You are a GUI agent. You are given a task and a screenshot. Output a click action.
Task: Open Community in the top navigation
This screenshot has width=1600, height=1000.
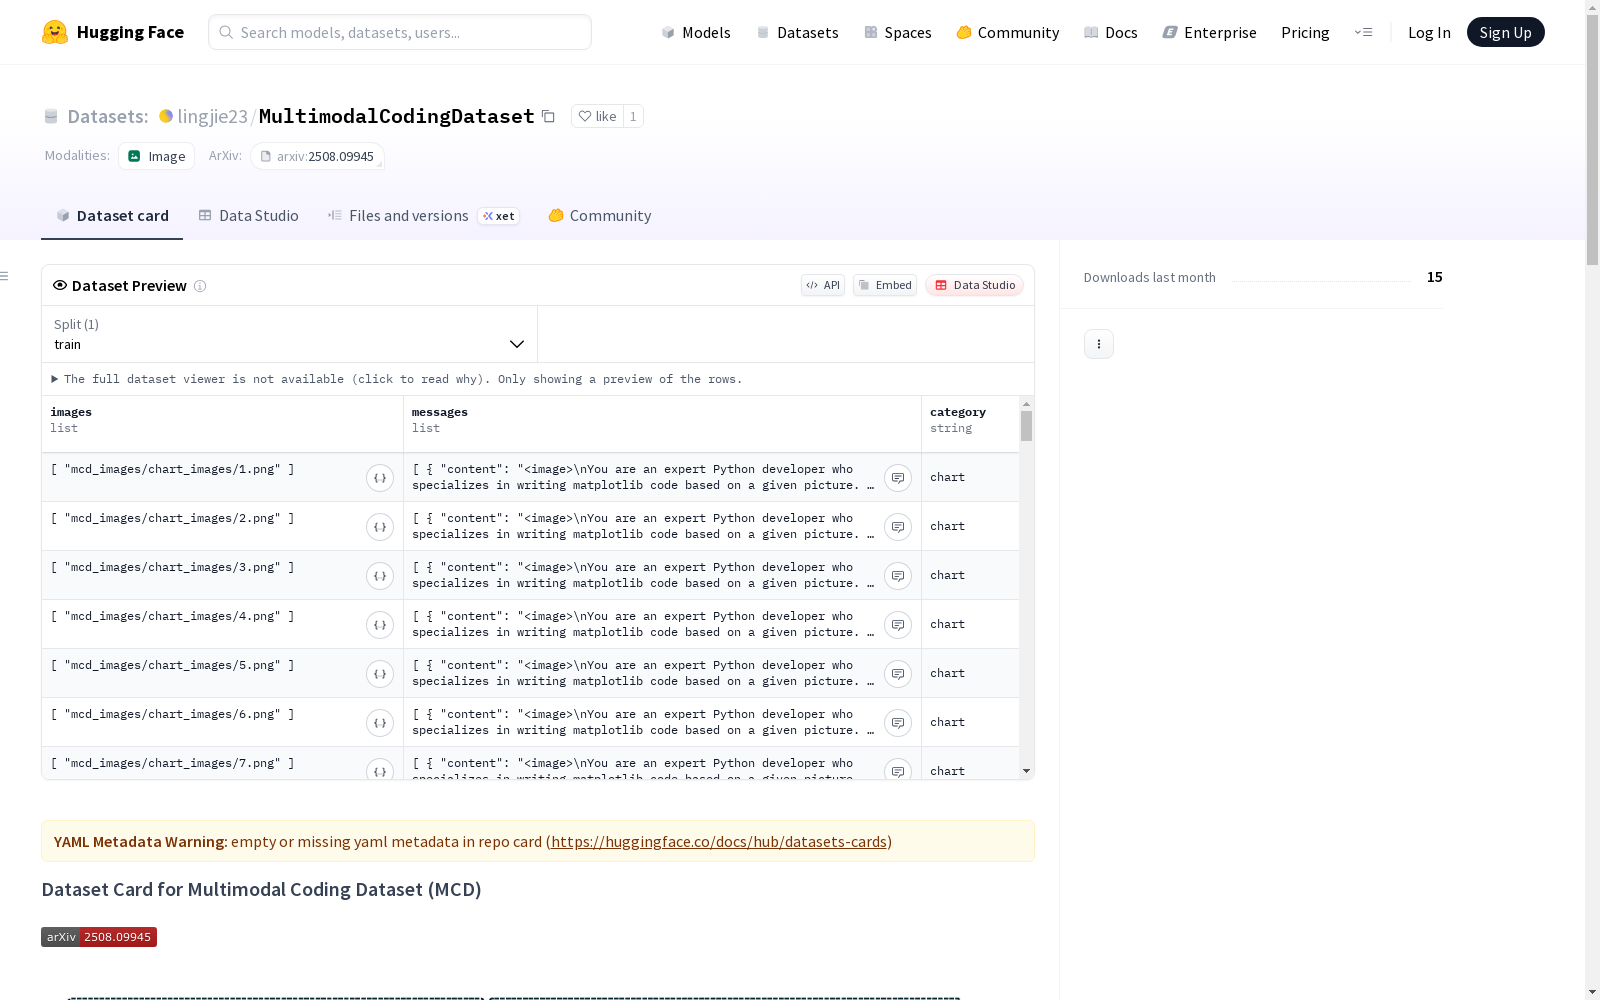[x=1008, y=32]
